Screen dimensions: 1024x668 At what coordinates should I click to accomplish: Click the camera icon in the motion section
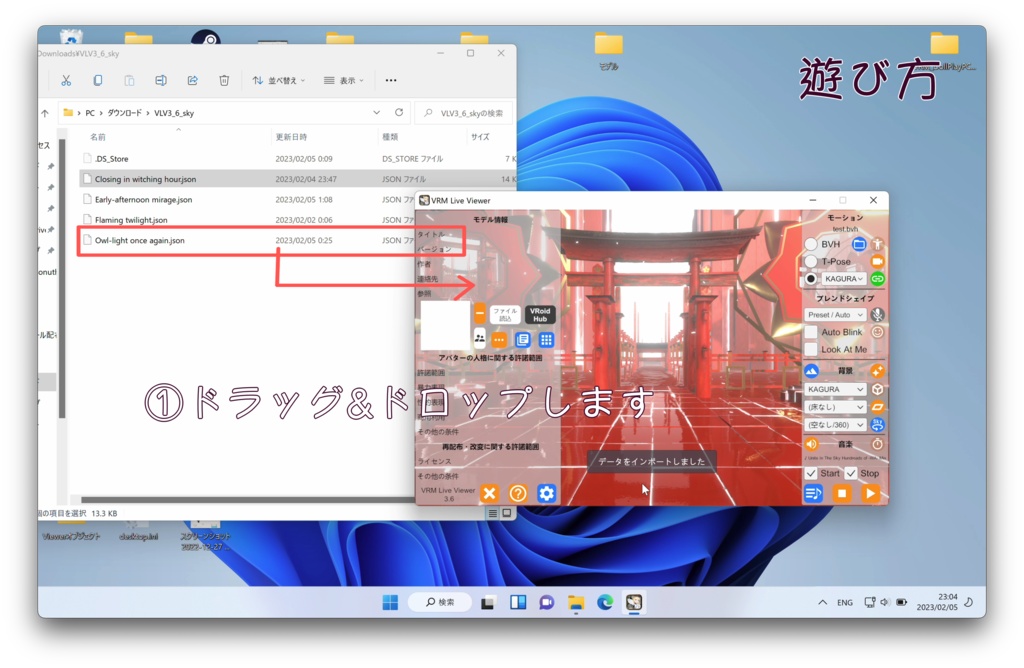876,261
